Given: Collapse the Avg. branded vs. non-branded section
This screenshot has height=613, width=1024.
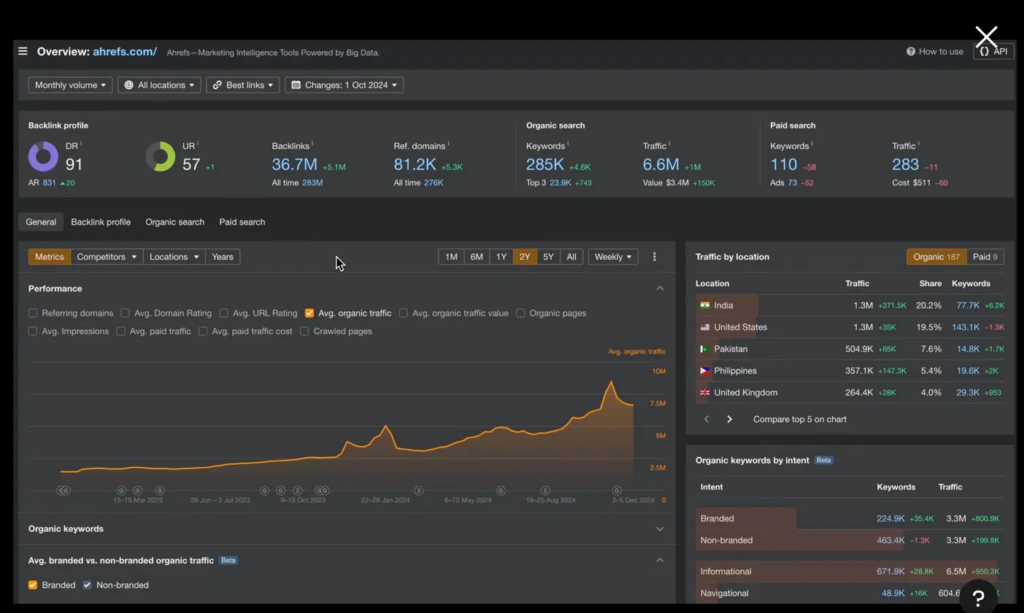Looking at the screenshot, I should click(660, 560).
